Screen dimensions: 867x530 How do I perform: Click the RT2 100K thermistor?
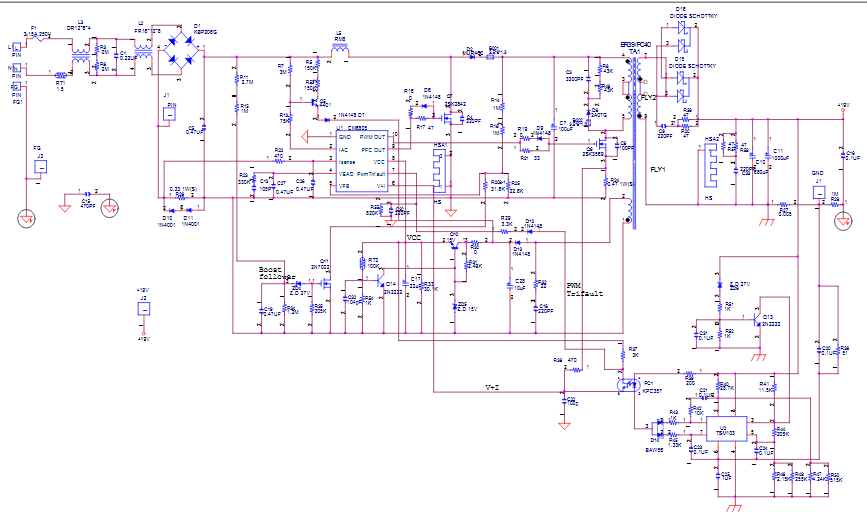363,263
